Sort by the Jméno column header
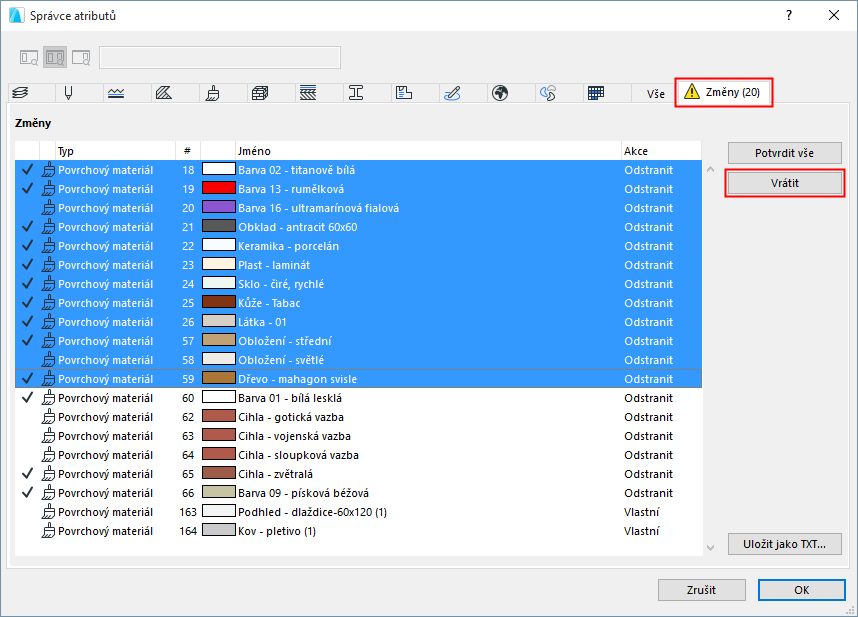 coord(428,151)
